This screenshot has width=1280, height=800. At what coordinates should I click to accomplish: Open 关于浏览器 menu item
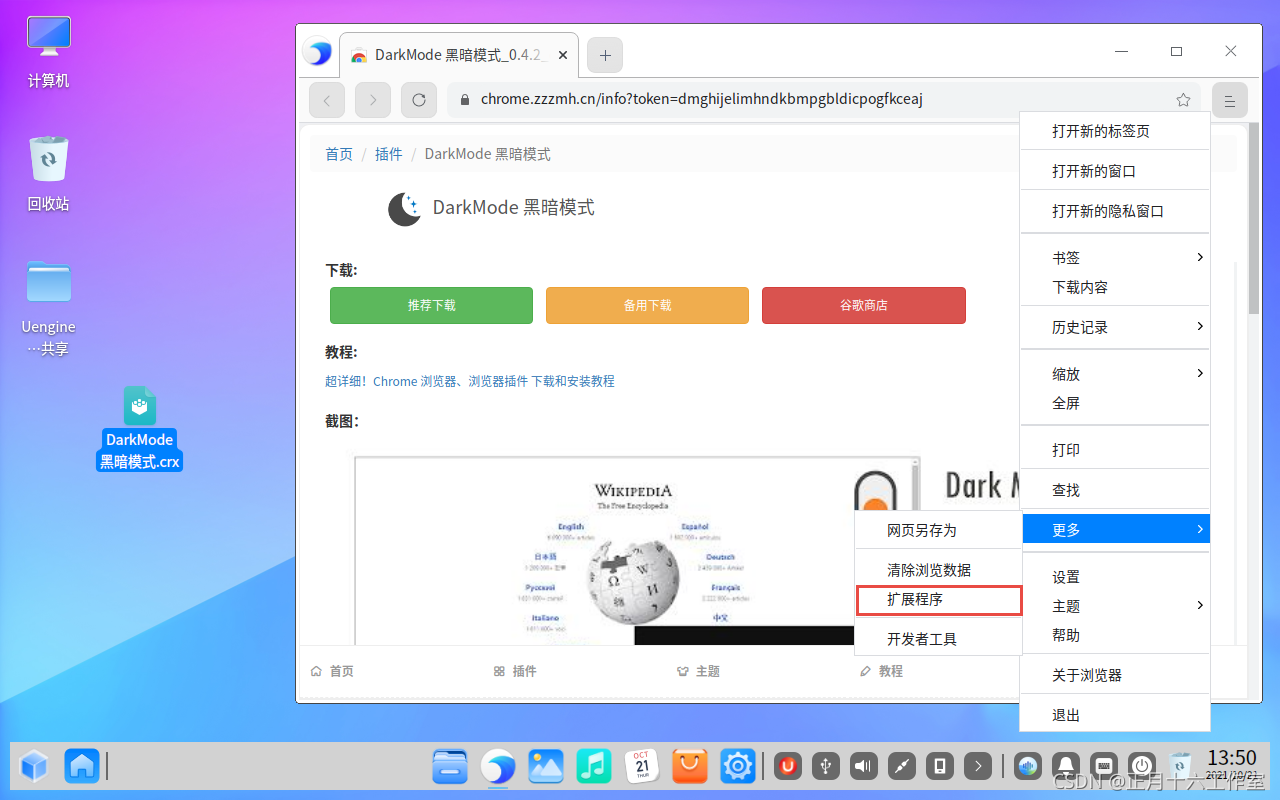(x=1115, y=675)
